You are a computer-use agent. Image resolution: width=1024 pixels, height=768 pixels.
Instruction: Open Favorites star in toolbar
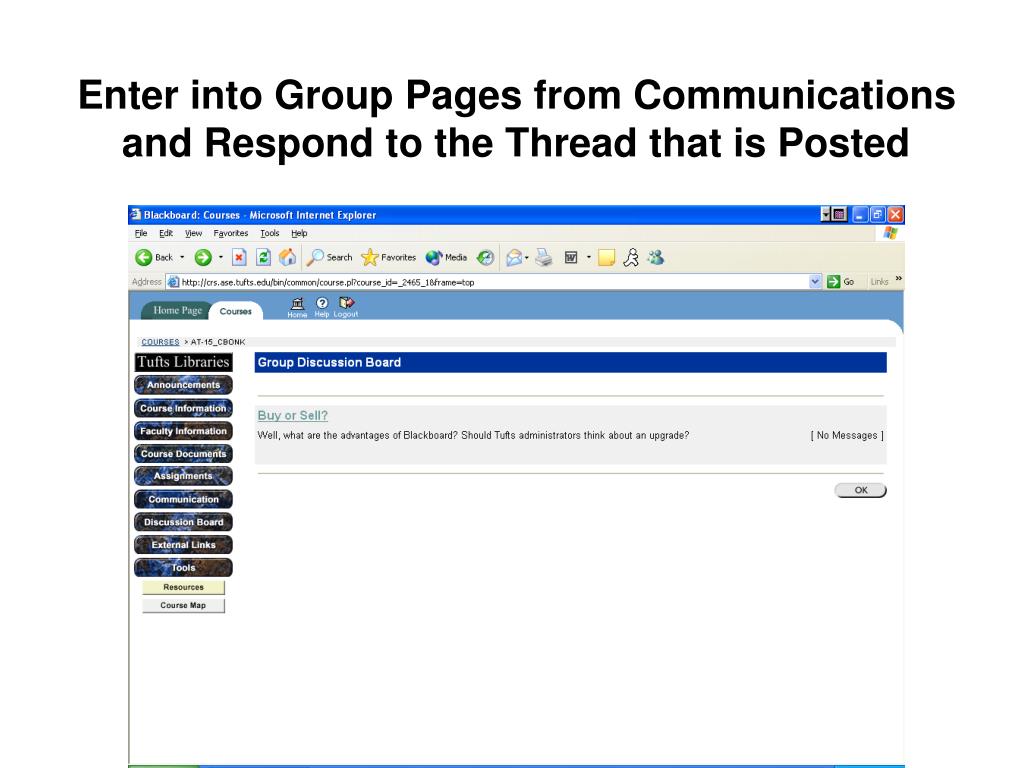[x=389, y=257]
